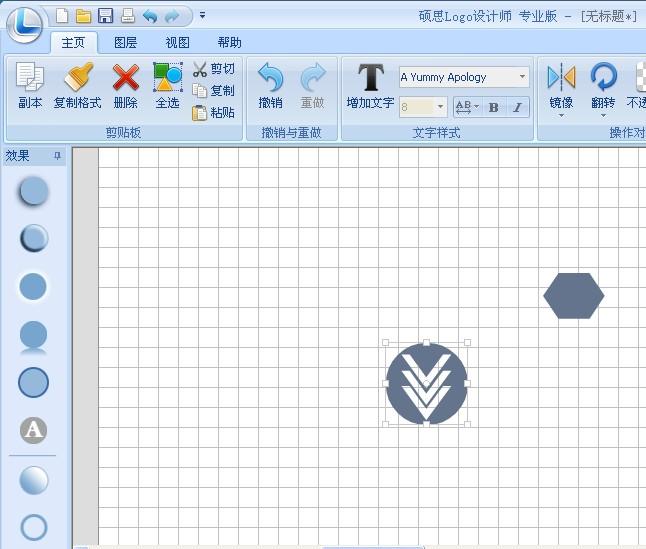Pin the 效果 effects panel
The width and height of the screenshot is (646, 549).
[57, 156]
